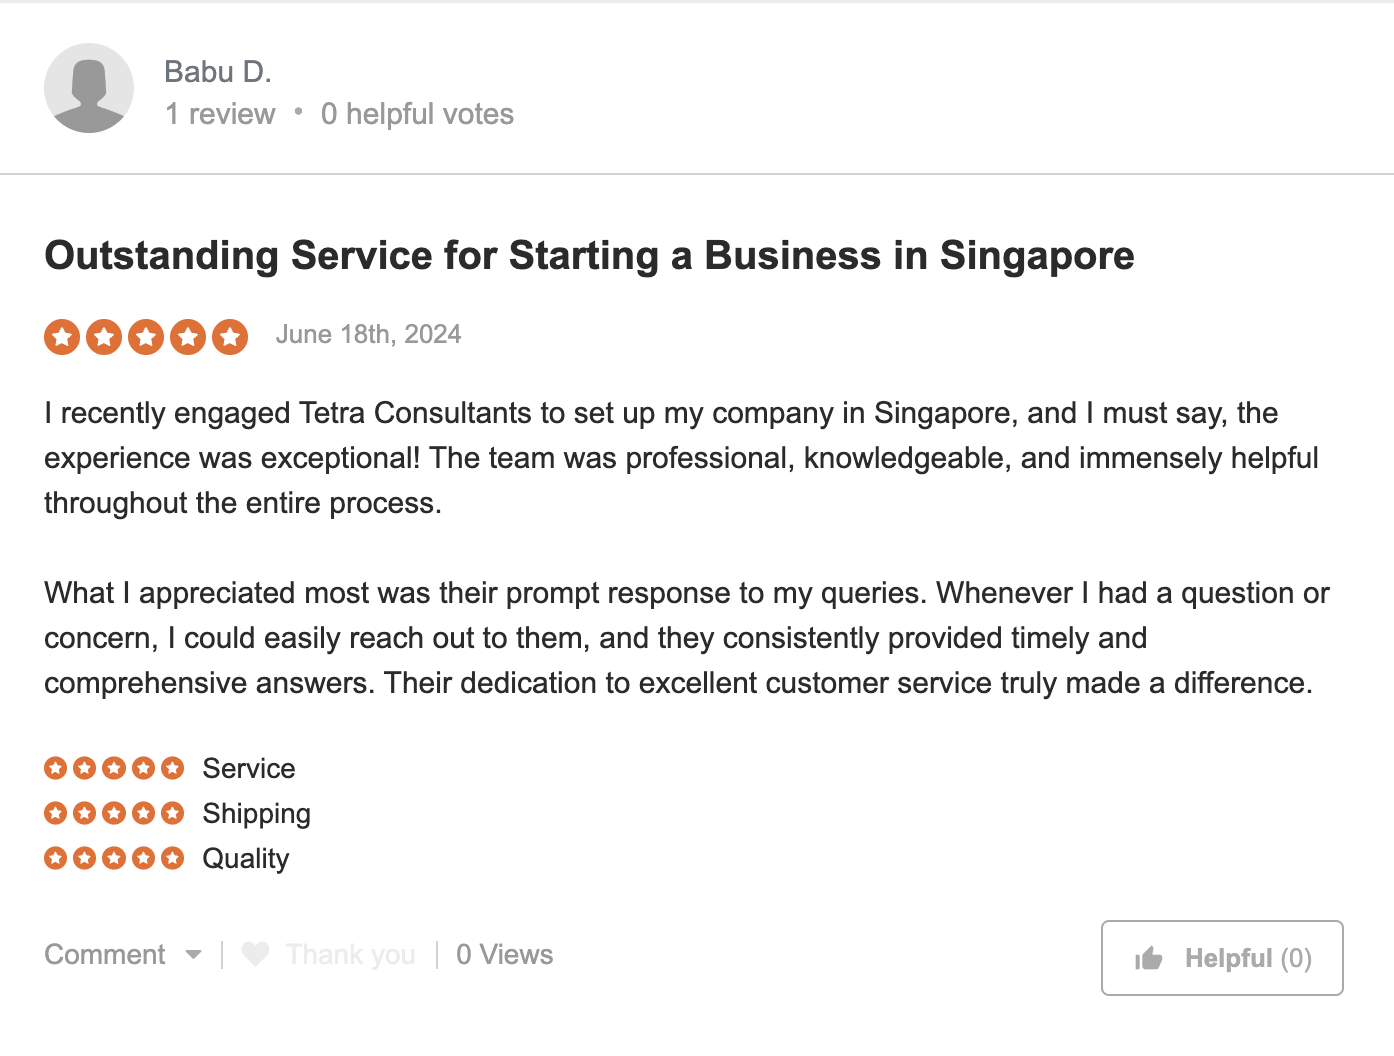Click the June 18th, 2024 date label

pos(368,334)
